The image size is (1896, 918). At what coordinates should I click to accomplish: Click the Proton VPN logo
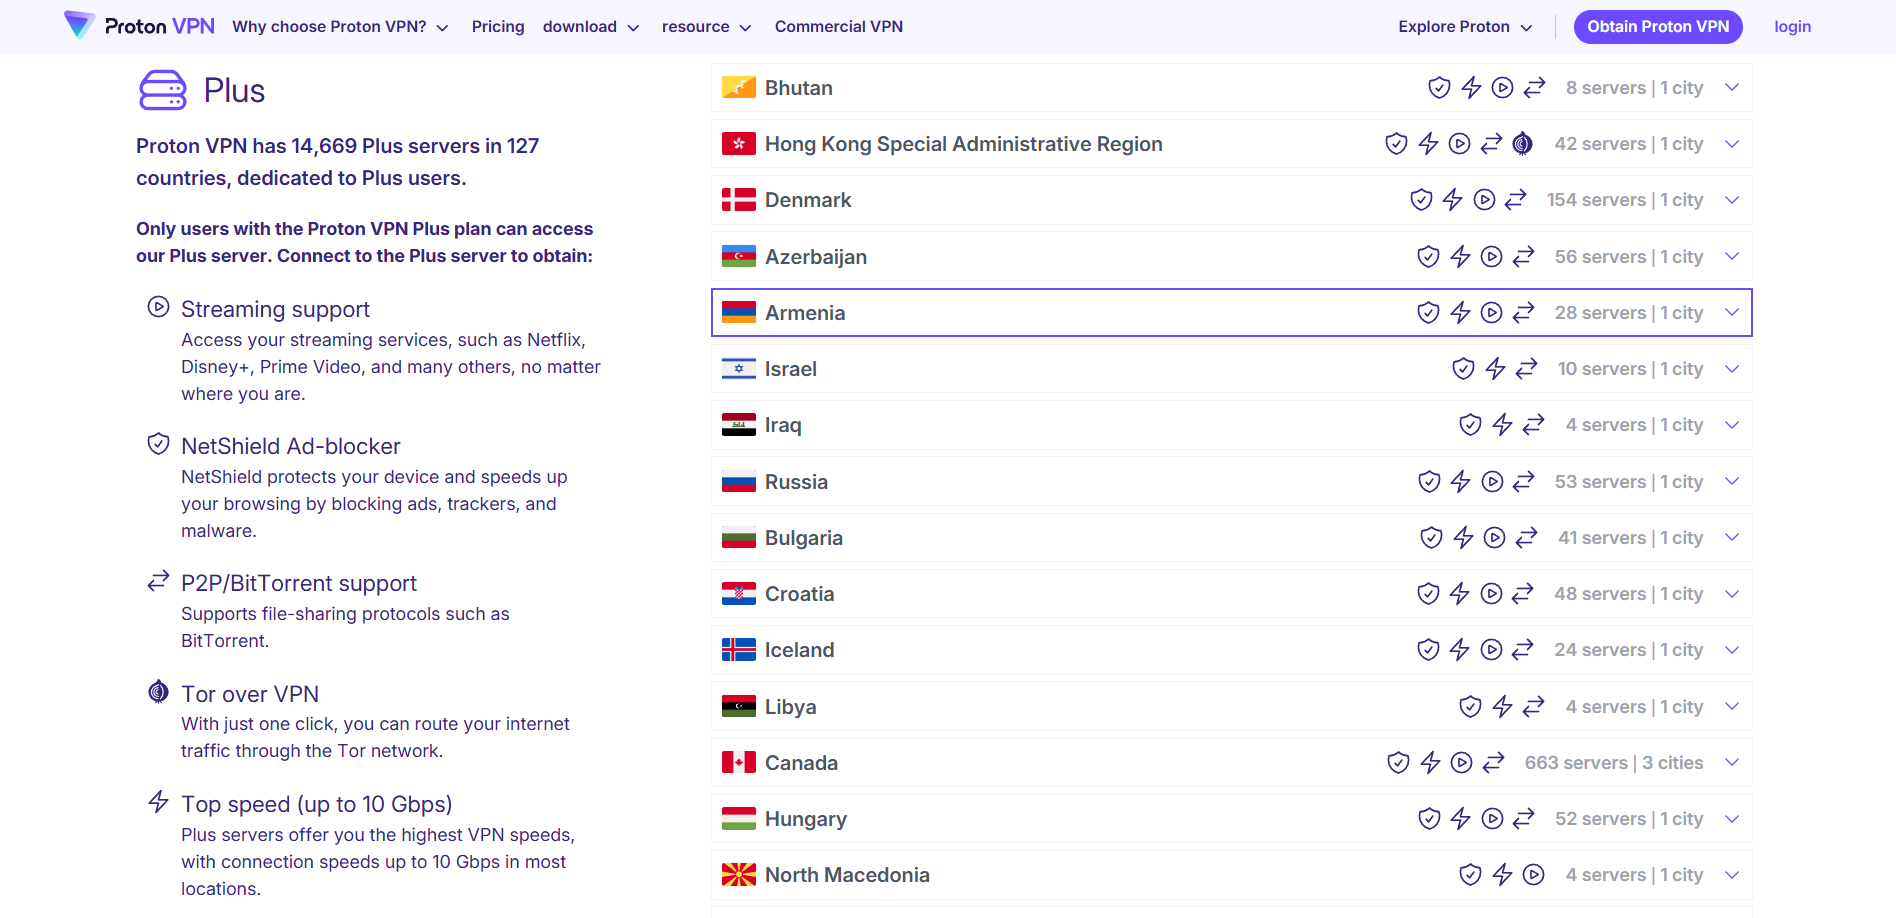139,26
